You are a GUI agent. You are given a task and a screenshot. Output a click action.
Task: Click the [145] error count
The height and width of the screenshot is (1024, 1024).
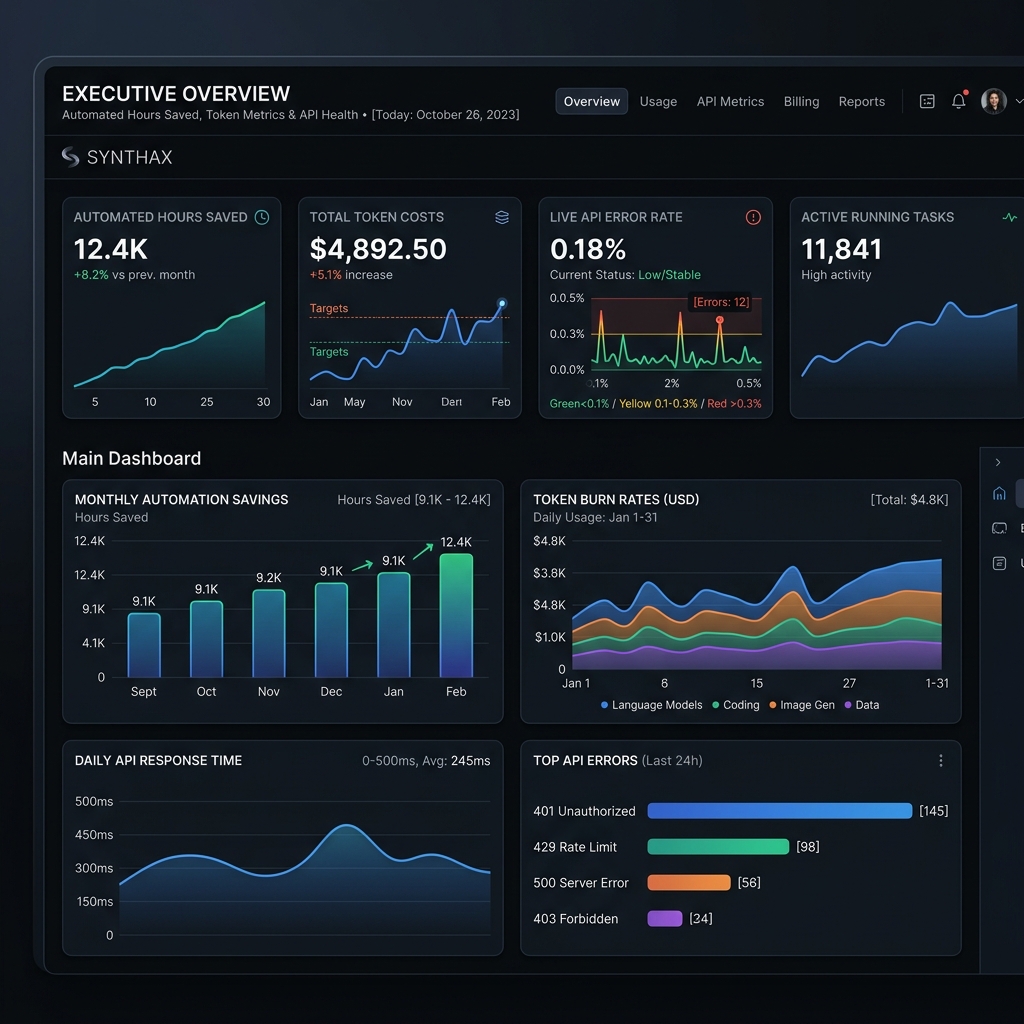[933, 810]
